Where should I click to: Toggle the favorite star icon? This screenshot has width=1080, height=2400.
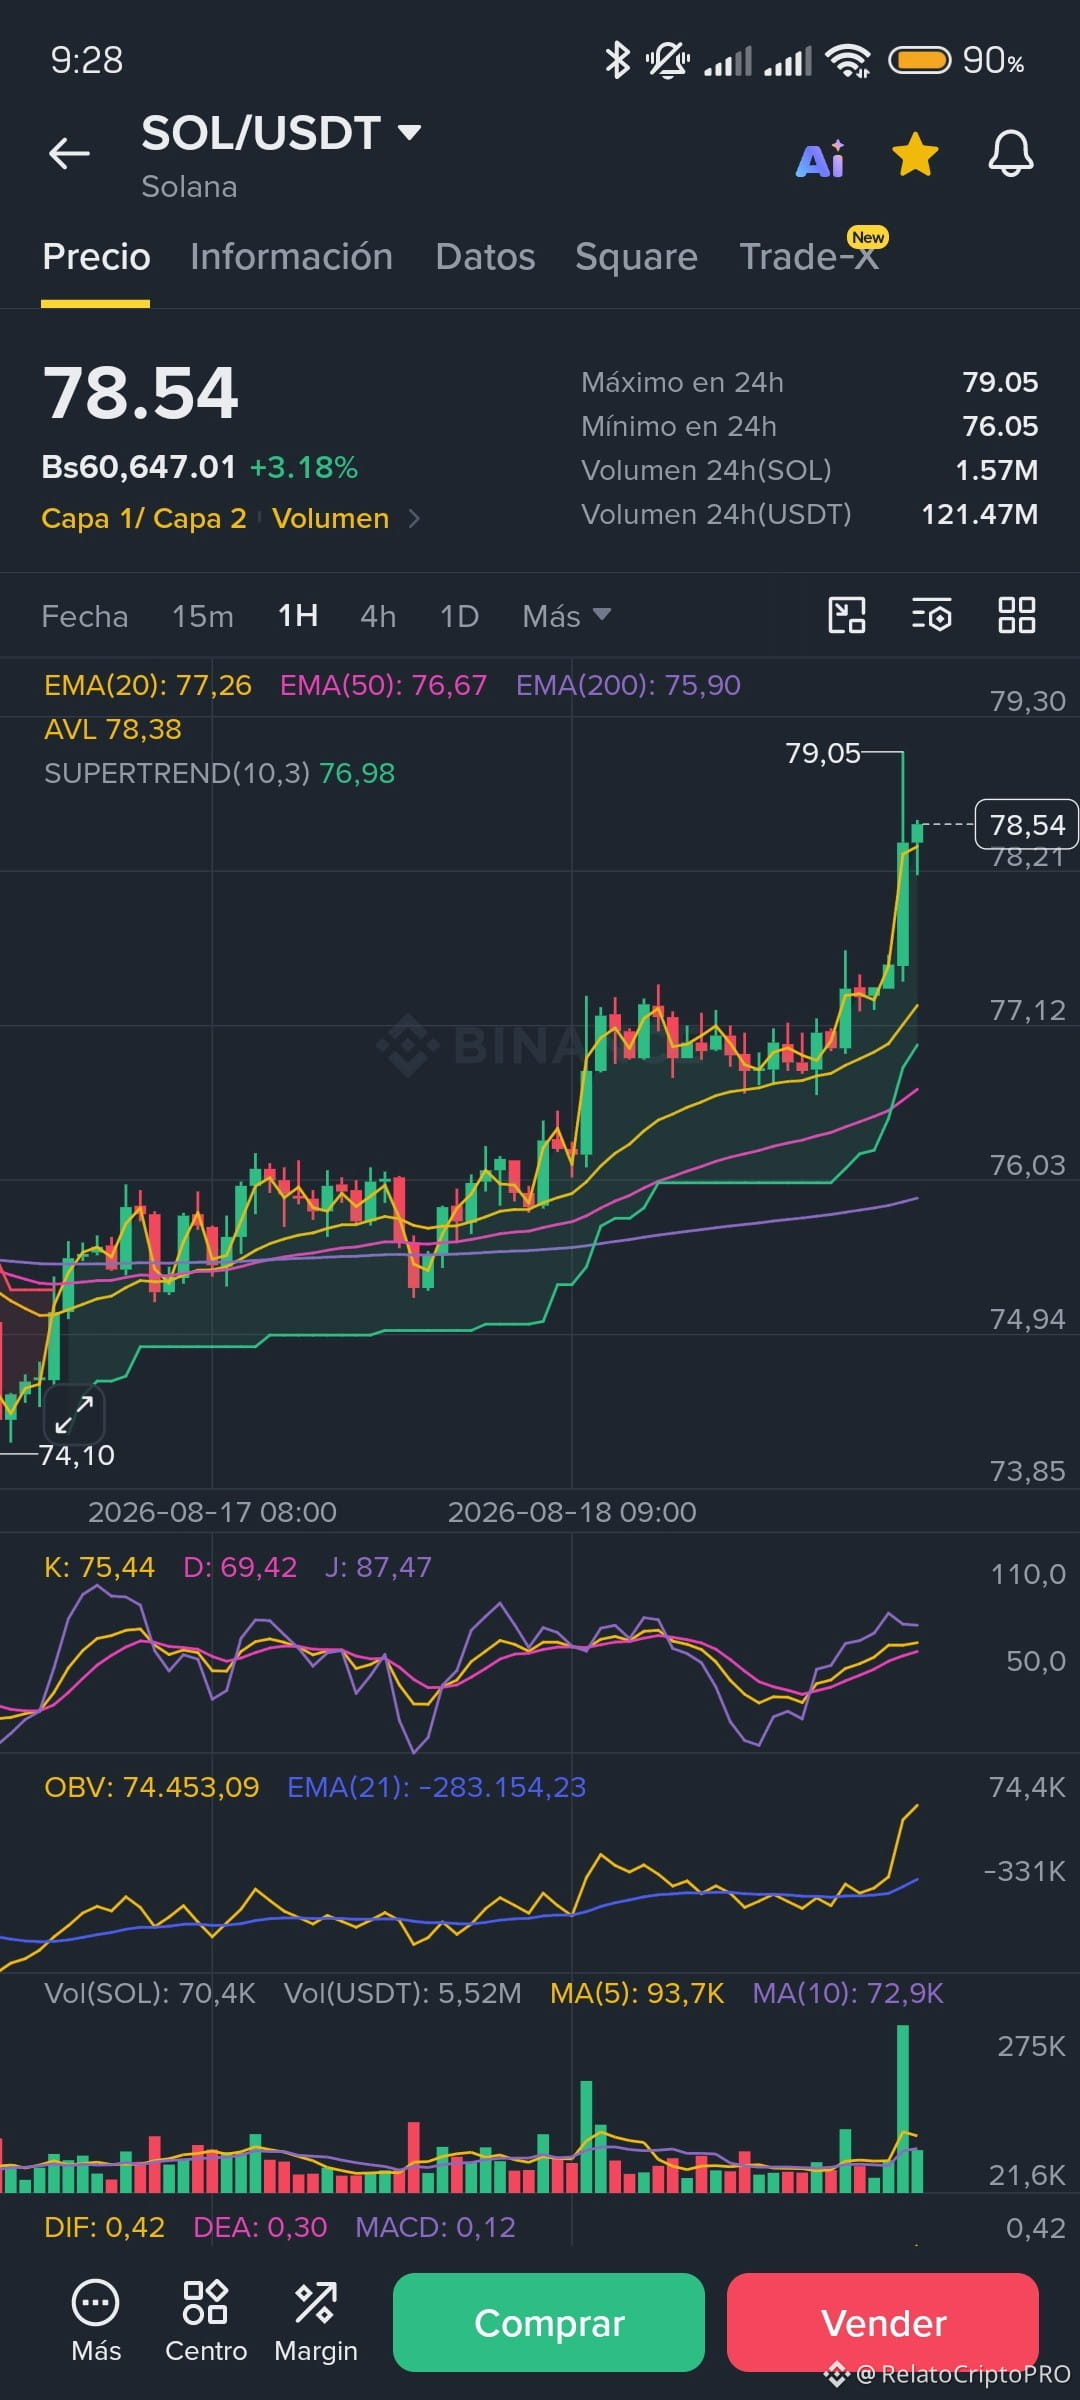pos(915,155)
